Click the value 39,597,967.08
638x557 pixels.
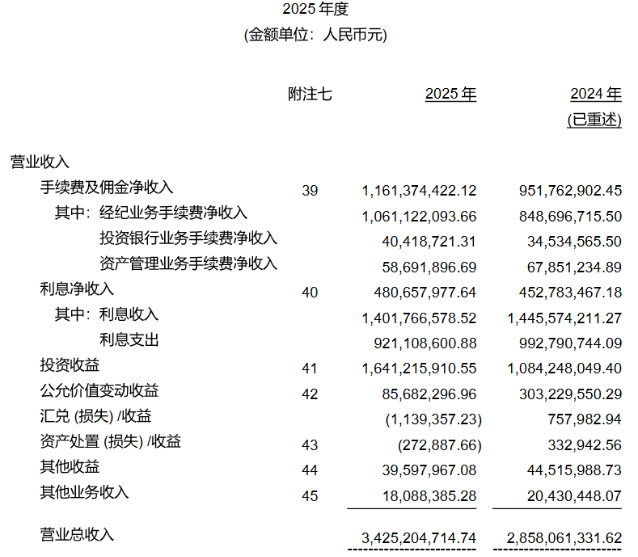tap(429, 470)
